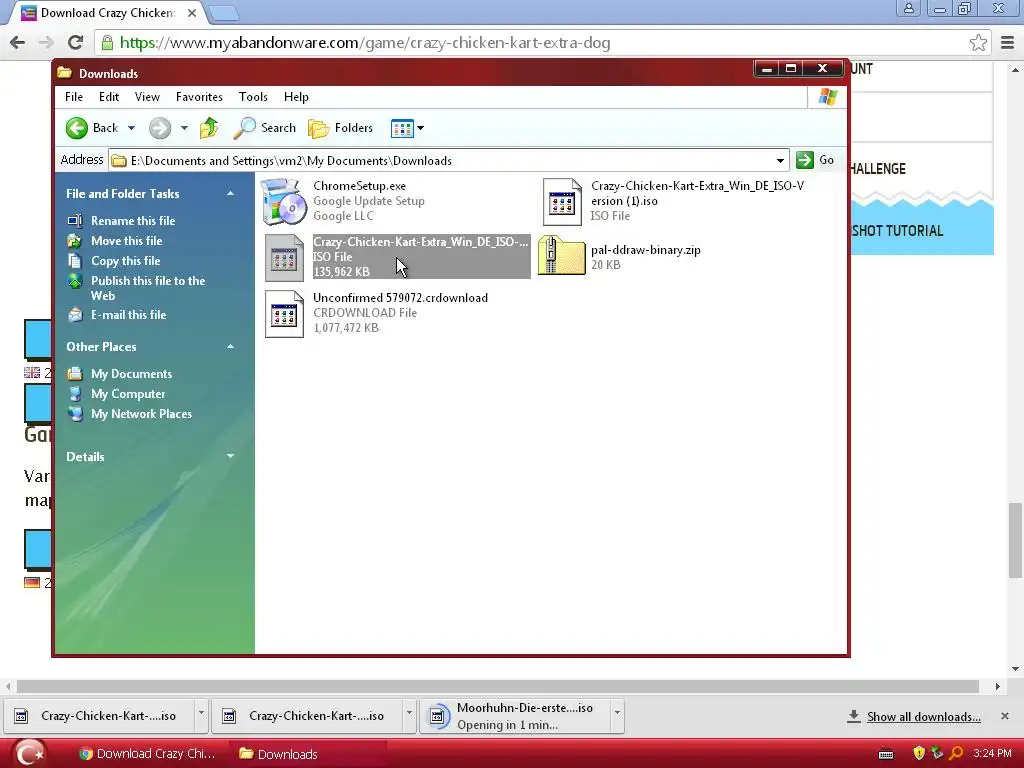Click E-mail this file

pyautogui.click(x=129, y=315)
